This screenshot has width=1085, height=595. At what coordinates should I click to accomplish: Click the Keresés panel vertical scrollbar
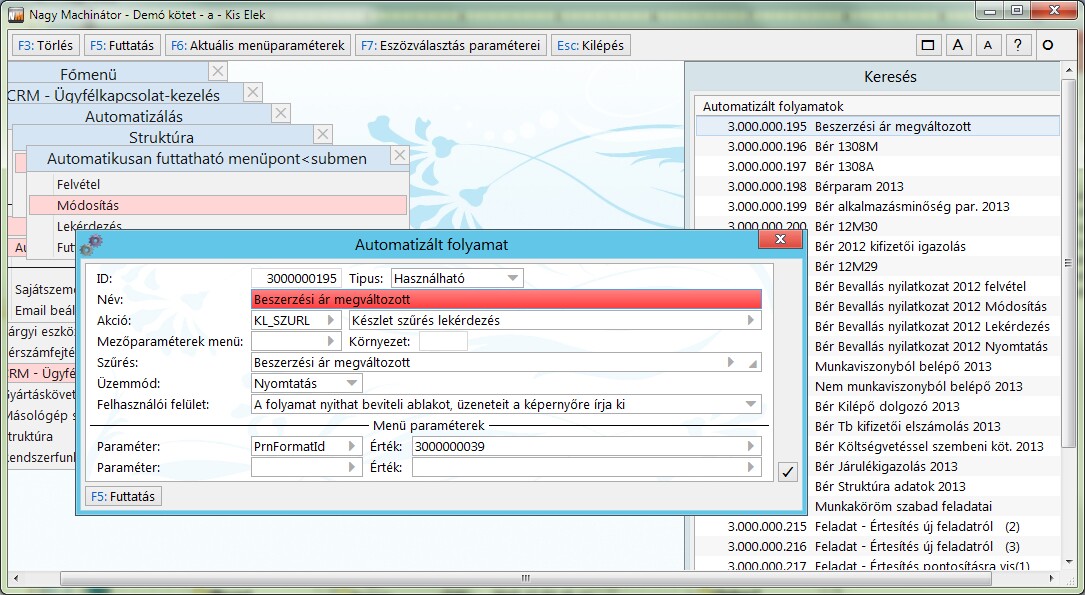point(1068,263)
